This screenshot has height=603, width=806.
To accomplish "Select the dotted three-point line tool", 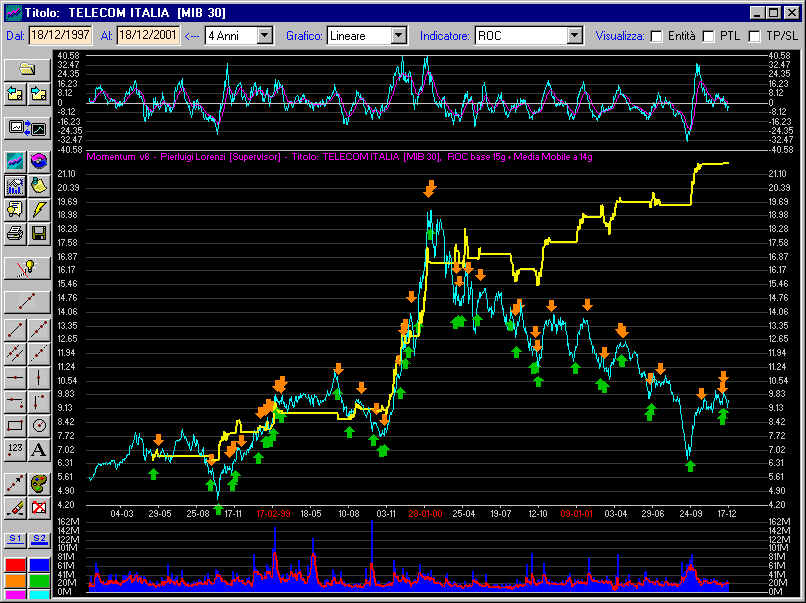I will point(39,354).
